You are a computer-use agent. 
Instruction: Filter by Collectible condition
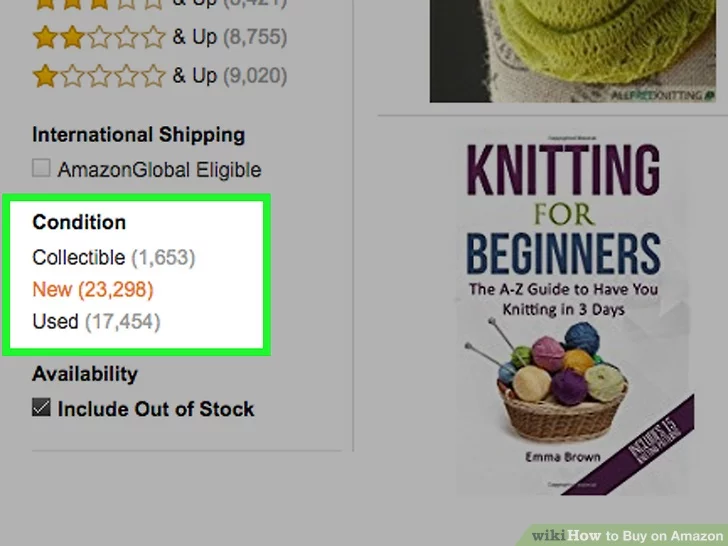point(78,257)
